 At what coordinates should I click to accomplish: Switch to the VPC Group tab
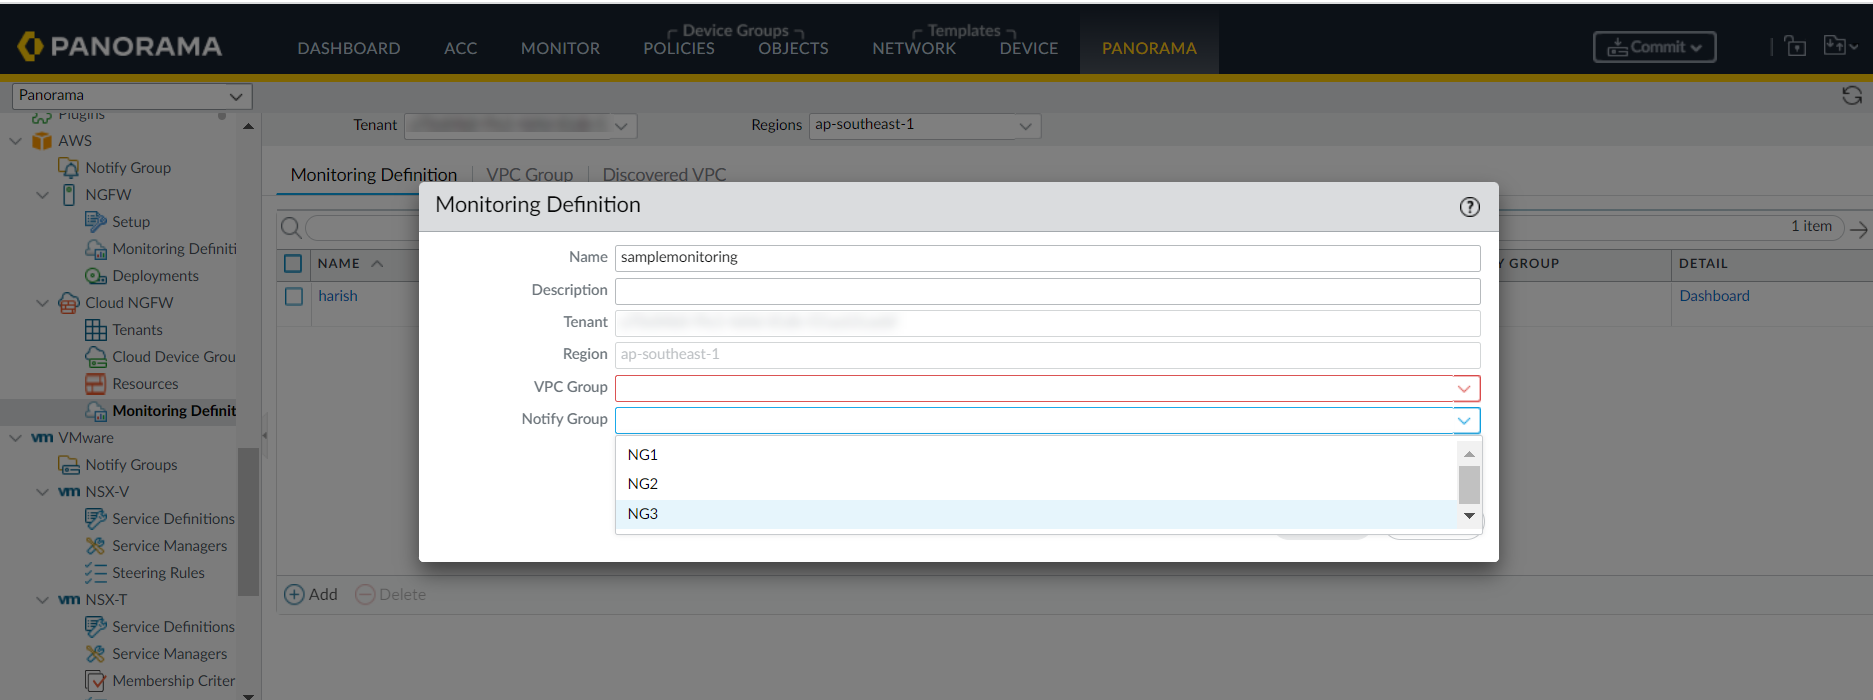click(x=529, y=175)
